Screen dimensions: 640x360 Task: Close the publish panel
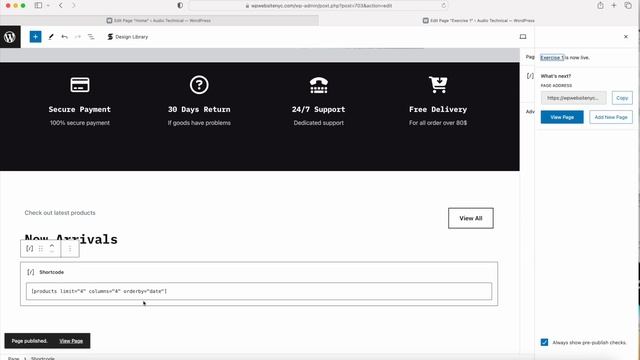(626, 37)
